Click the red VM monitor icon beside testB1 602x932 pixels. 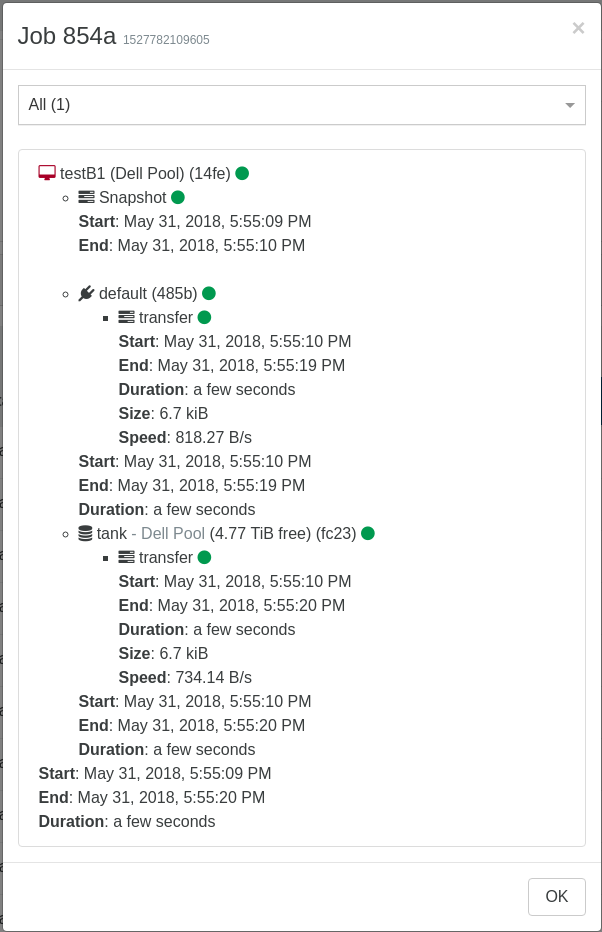(47, 173)
